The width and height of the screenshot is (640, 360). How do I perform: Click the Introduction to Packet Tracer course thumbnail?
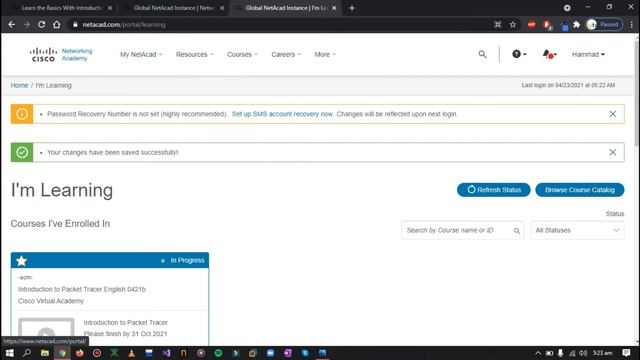pos(46,331)
